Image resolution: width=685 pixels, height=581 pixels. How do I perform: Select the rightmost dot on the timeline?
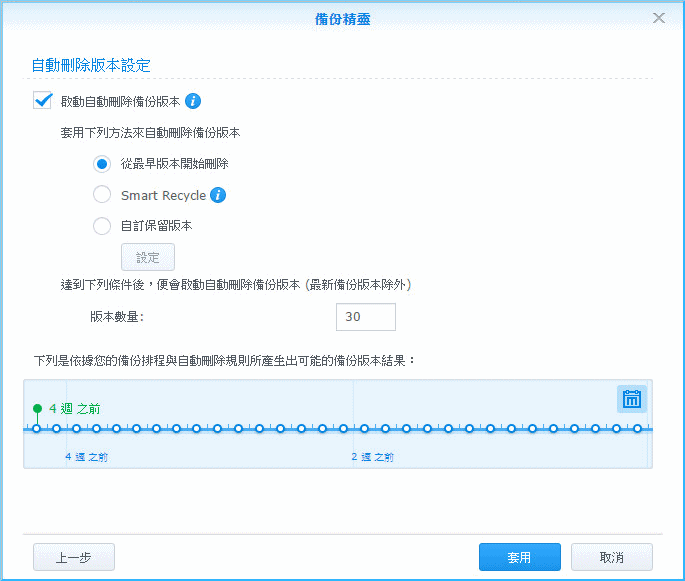tap(636, 429)
